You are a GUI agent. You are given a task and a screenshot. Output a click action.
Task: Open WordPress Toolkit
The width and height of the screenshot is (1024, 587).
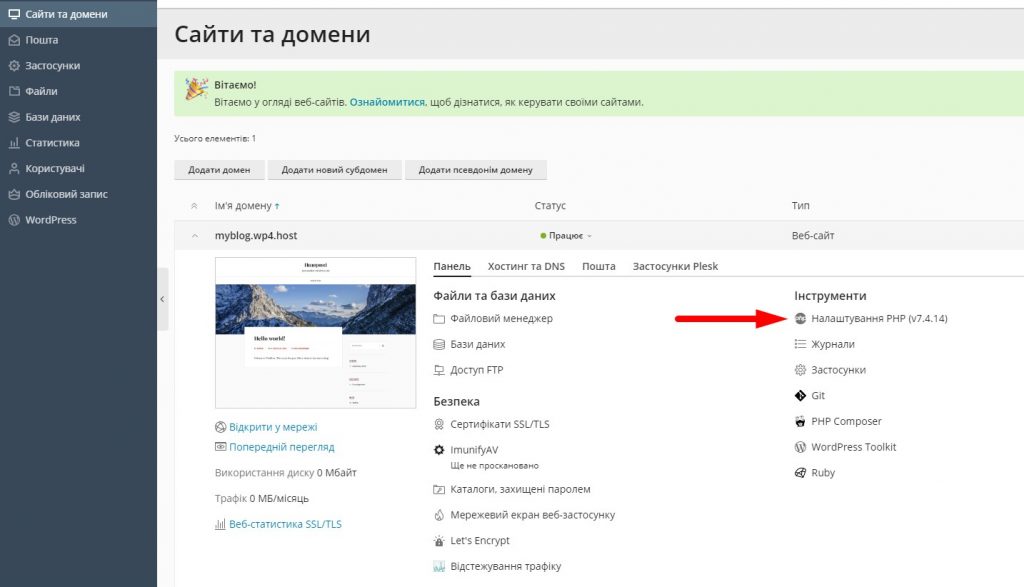coord(854,447)
